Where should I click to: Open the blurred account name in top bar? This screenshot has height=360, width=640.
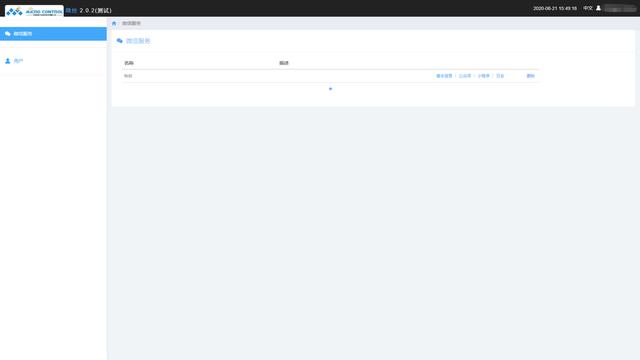tap(620, 8)
